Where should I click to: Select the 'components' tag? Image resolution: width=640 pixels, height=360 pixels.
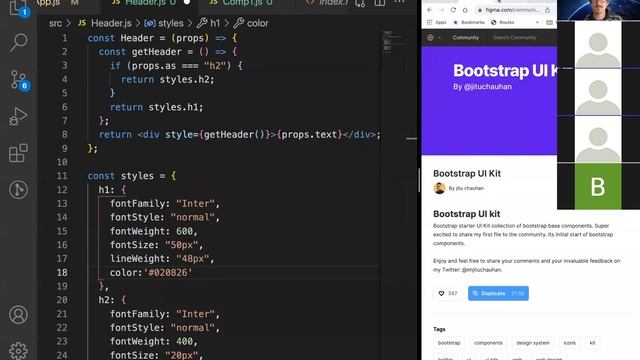tap(488, 343)
